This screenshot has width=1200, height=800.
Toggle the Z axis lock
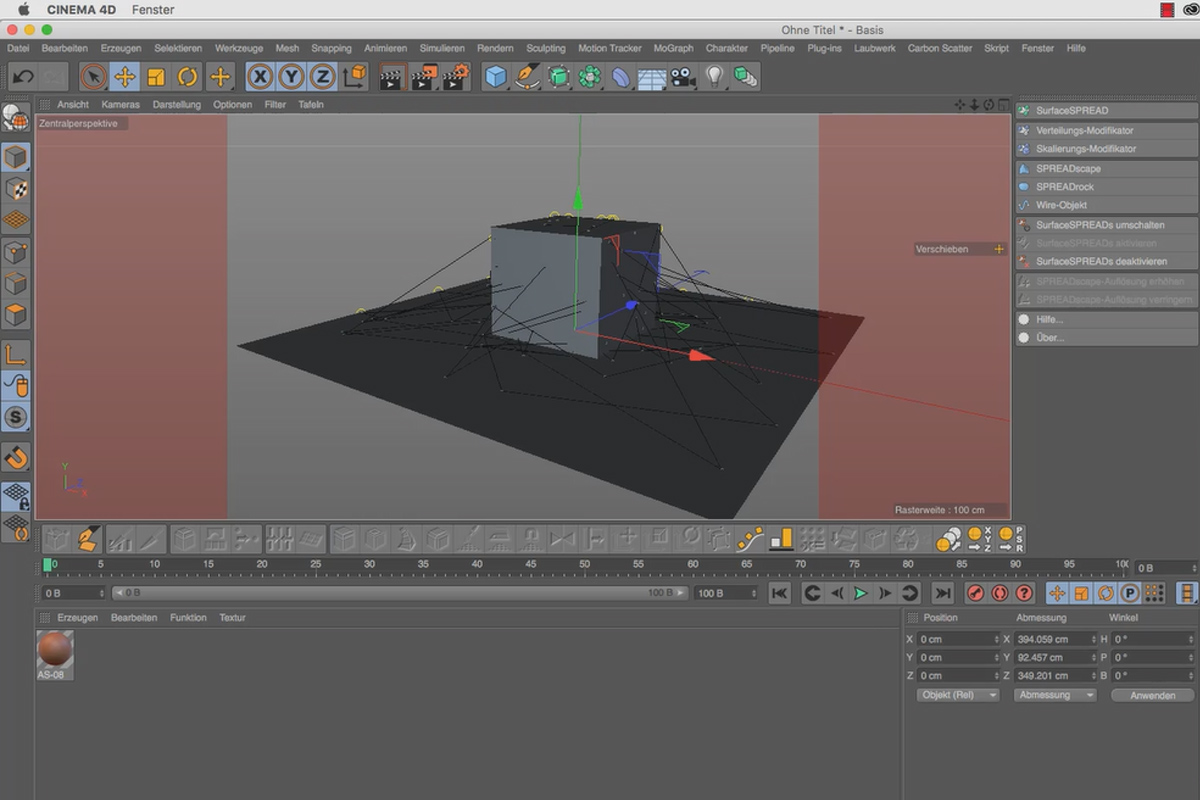click(322, 76)
